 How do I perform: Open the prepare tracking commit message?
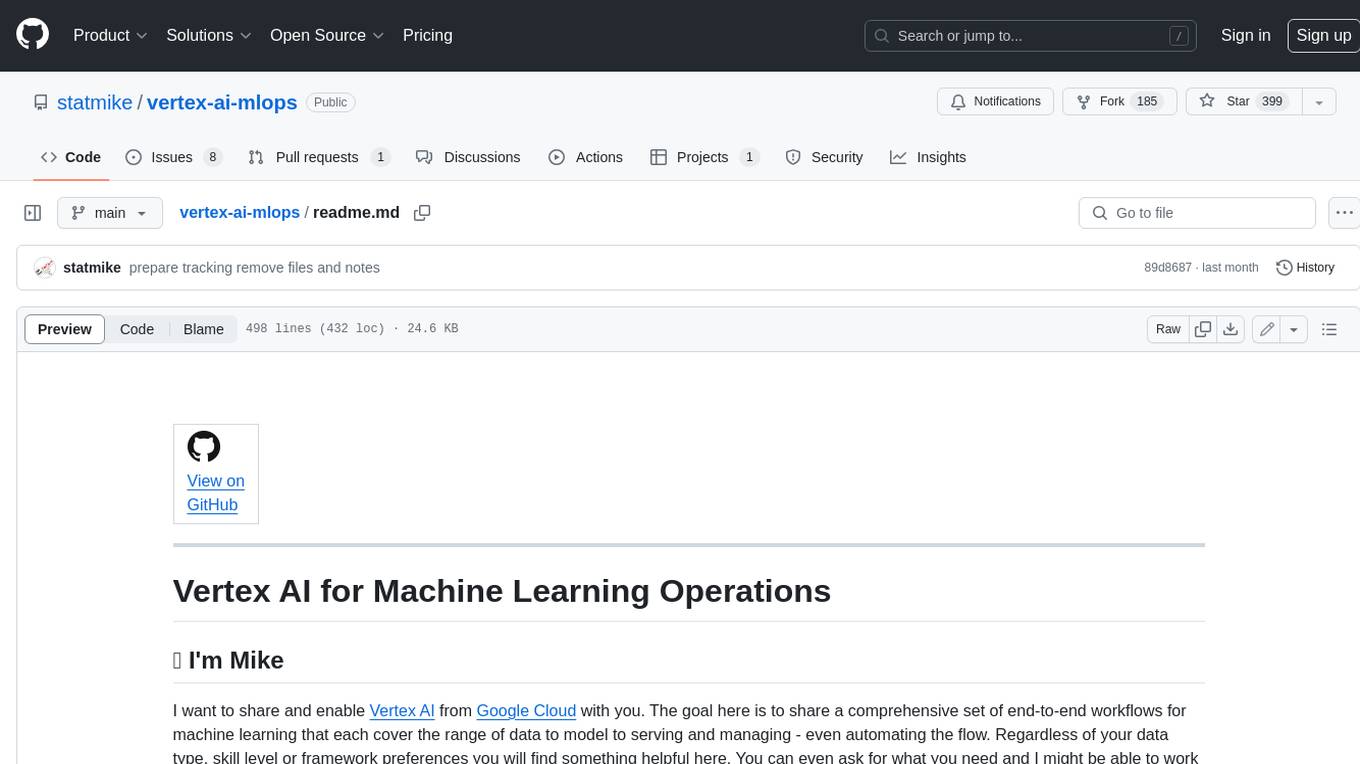pyautogui.click(x=254, y=267)
